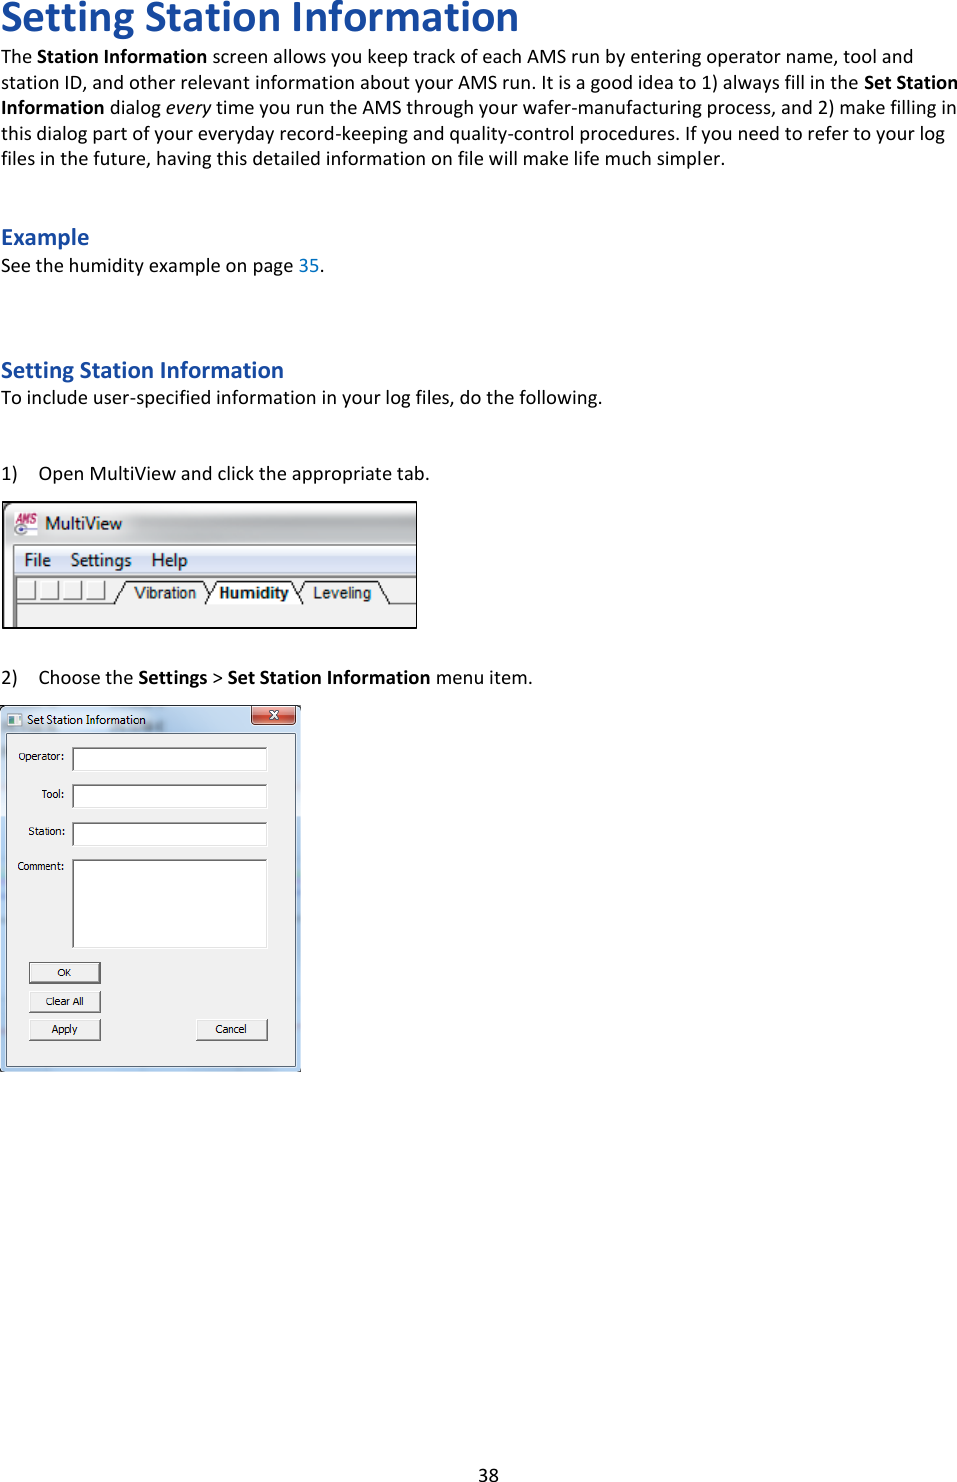
Task: Switch to the Humidity tab
Action: click(x=253, y=593)
